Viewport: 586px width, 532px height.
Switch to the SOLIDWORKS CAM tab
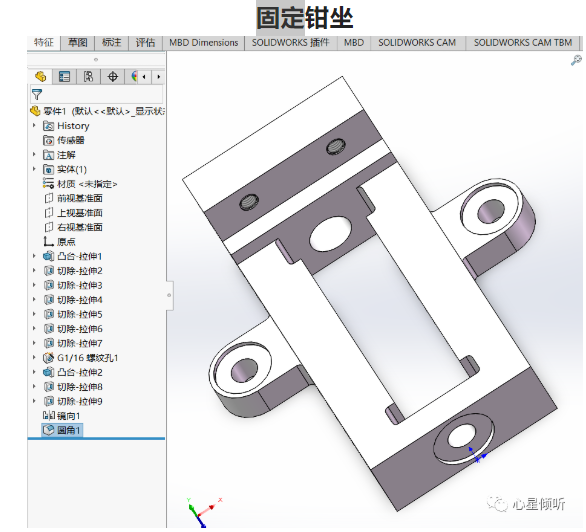click(x=417, y=43)
